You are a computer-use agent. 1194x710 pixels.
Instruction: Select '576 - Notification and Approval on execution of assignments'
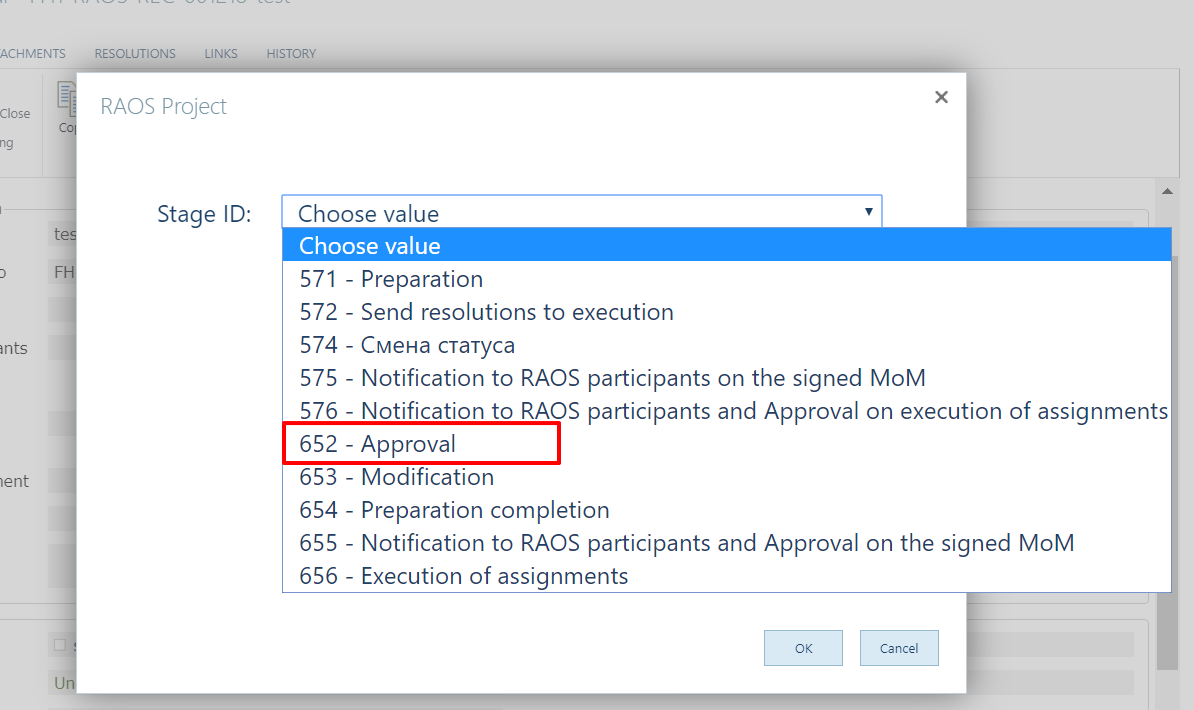point(726,411)
